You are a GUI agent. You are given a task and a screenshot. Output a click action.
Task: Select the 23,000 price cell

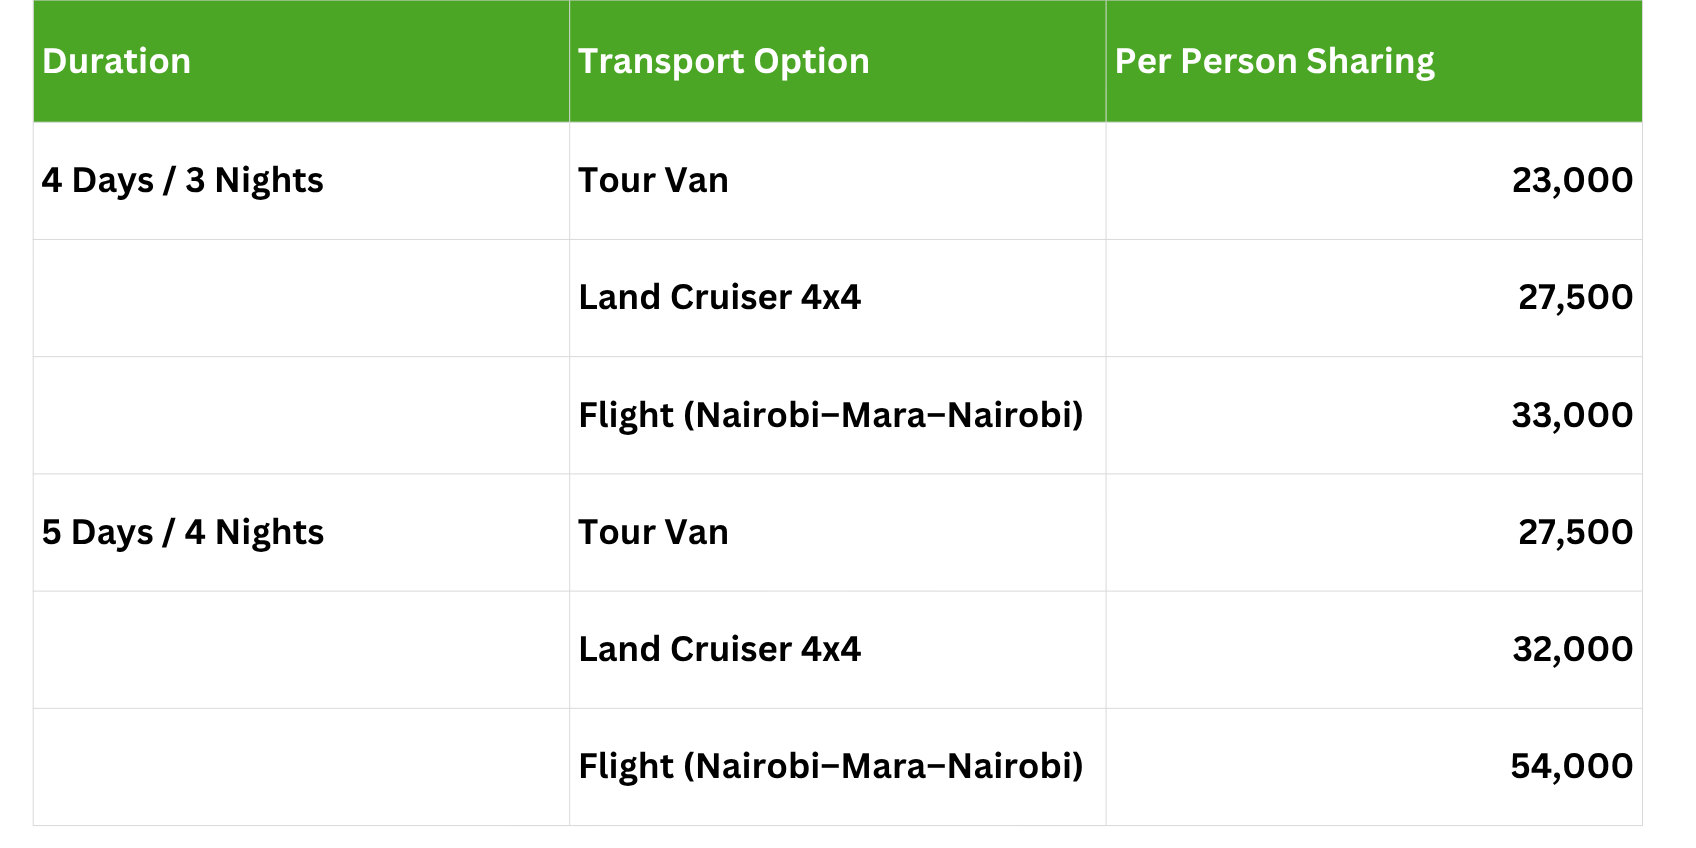coord(1571,181)
